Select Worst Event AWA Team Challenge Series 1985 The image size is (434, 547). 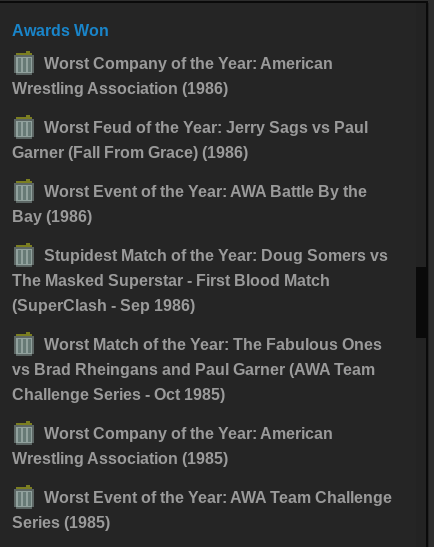tap(202, 510)
